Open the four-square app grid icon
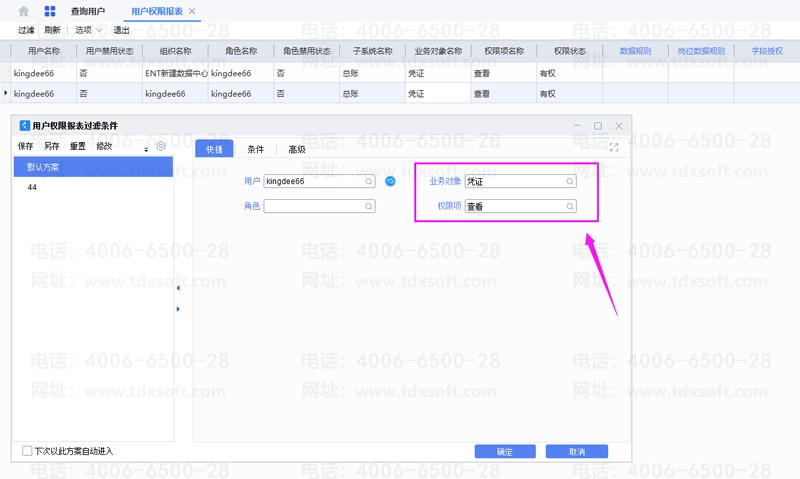This screenshot has width=800, height=479. point(49,11)
